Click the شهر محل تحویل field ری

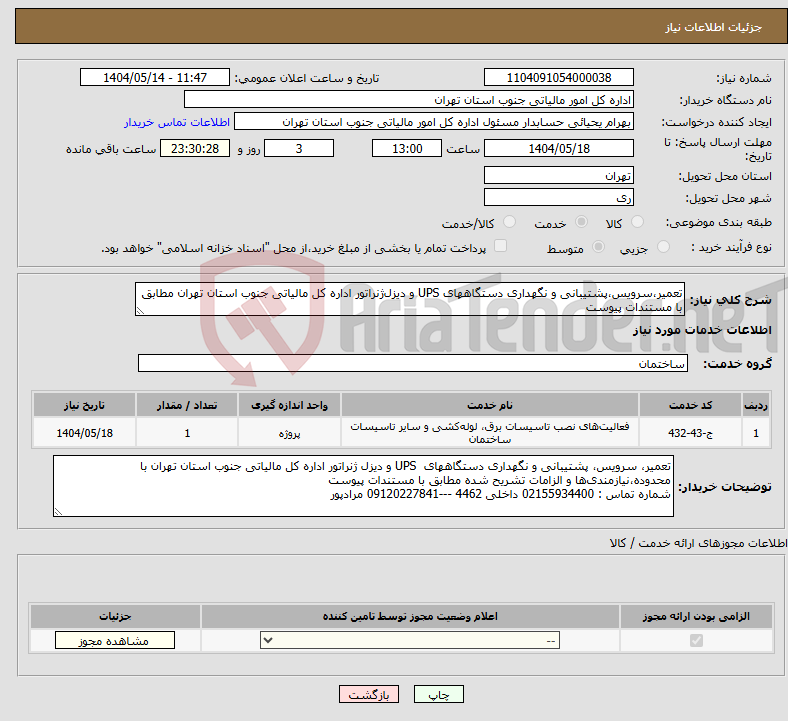coord(558,197)
